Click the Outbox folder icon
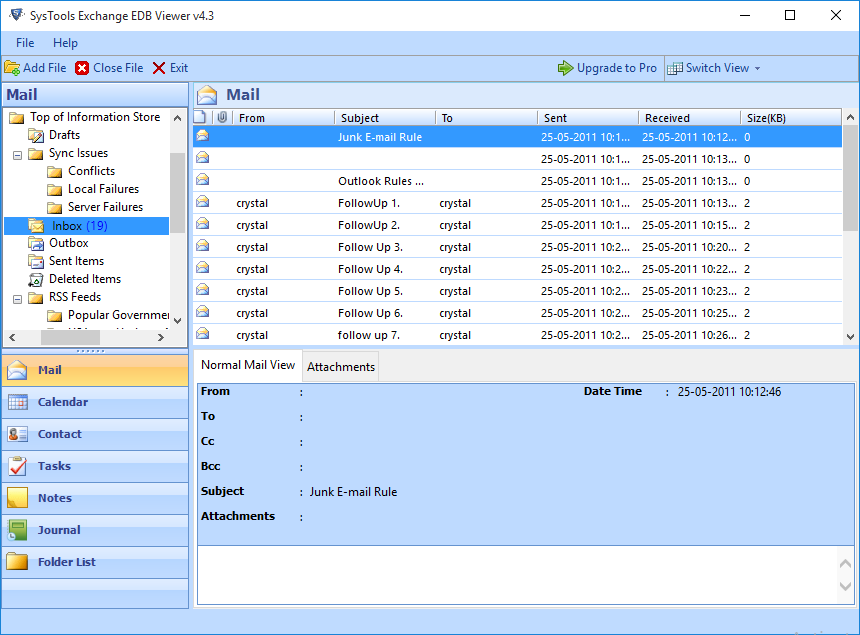Screen dimensions: 860x635 [36, 243]
